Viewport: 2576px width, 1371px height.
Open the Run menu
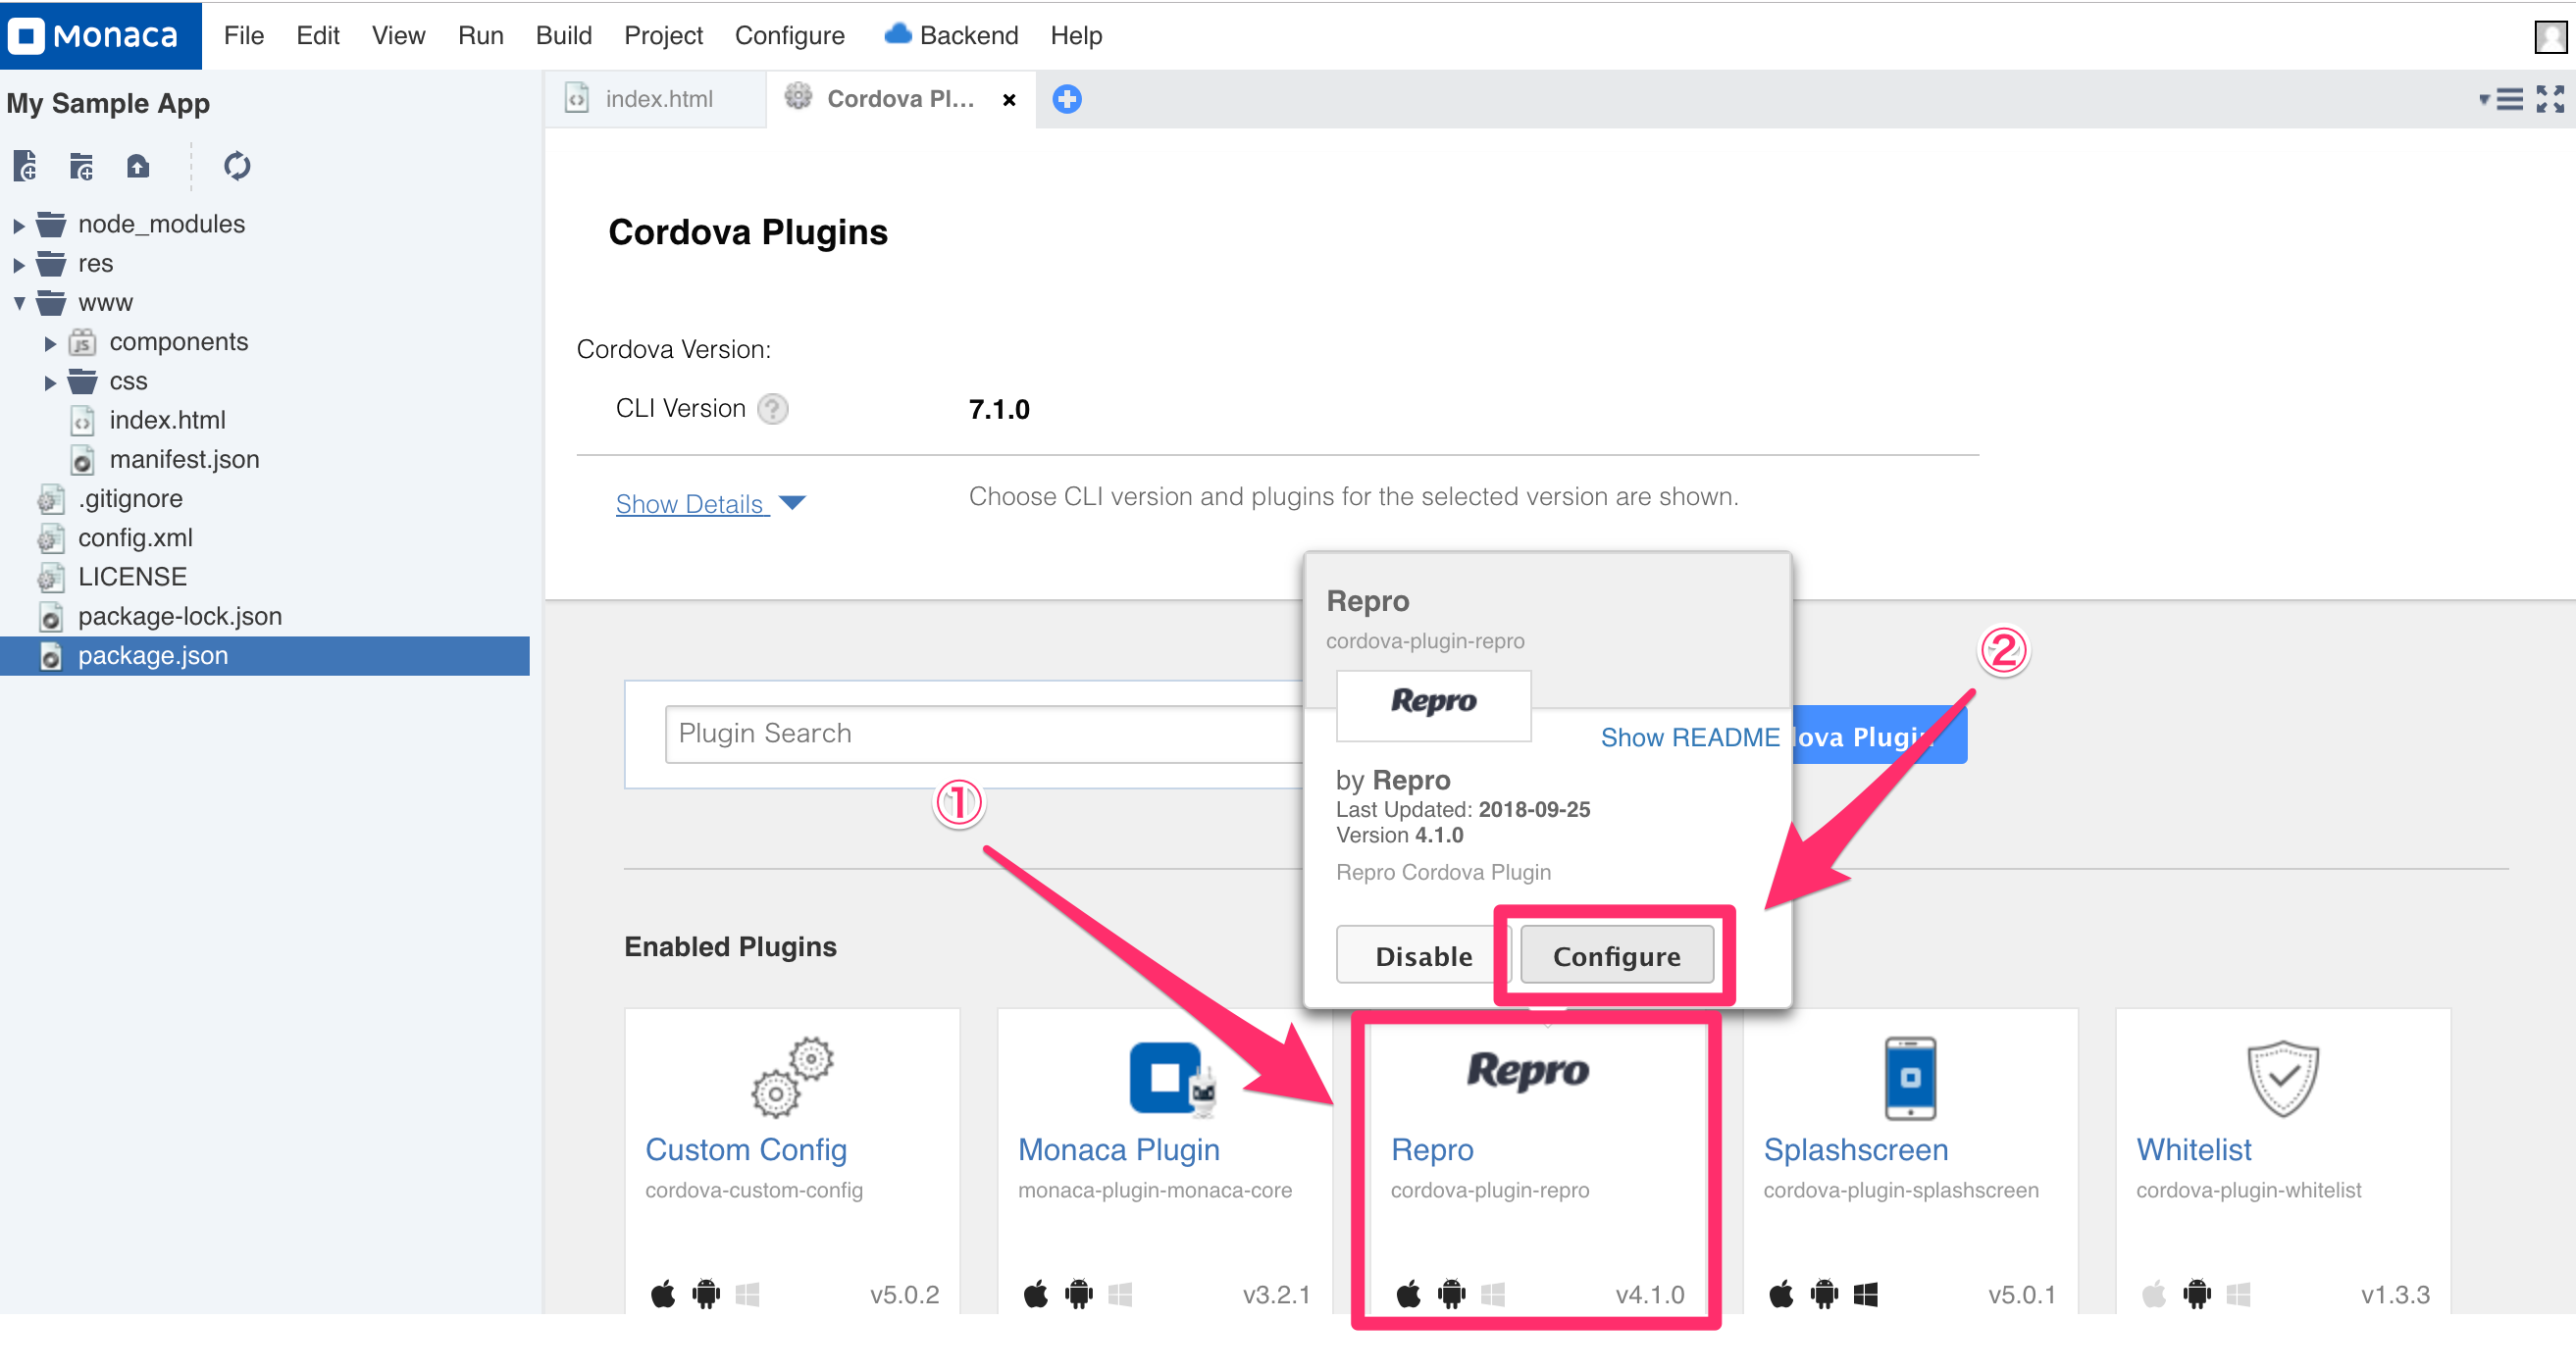click(x=480, y=35)
